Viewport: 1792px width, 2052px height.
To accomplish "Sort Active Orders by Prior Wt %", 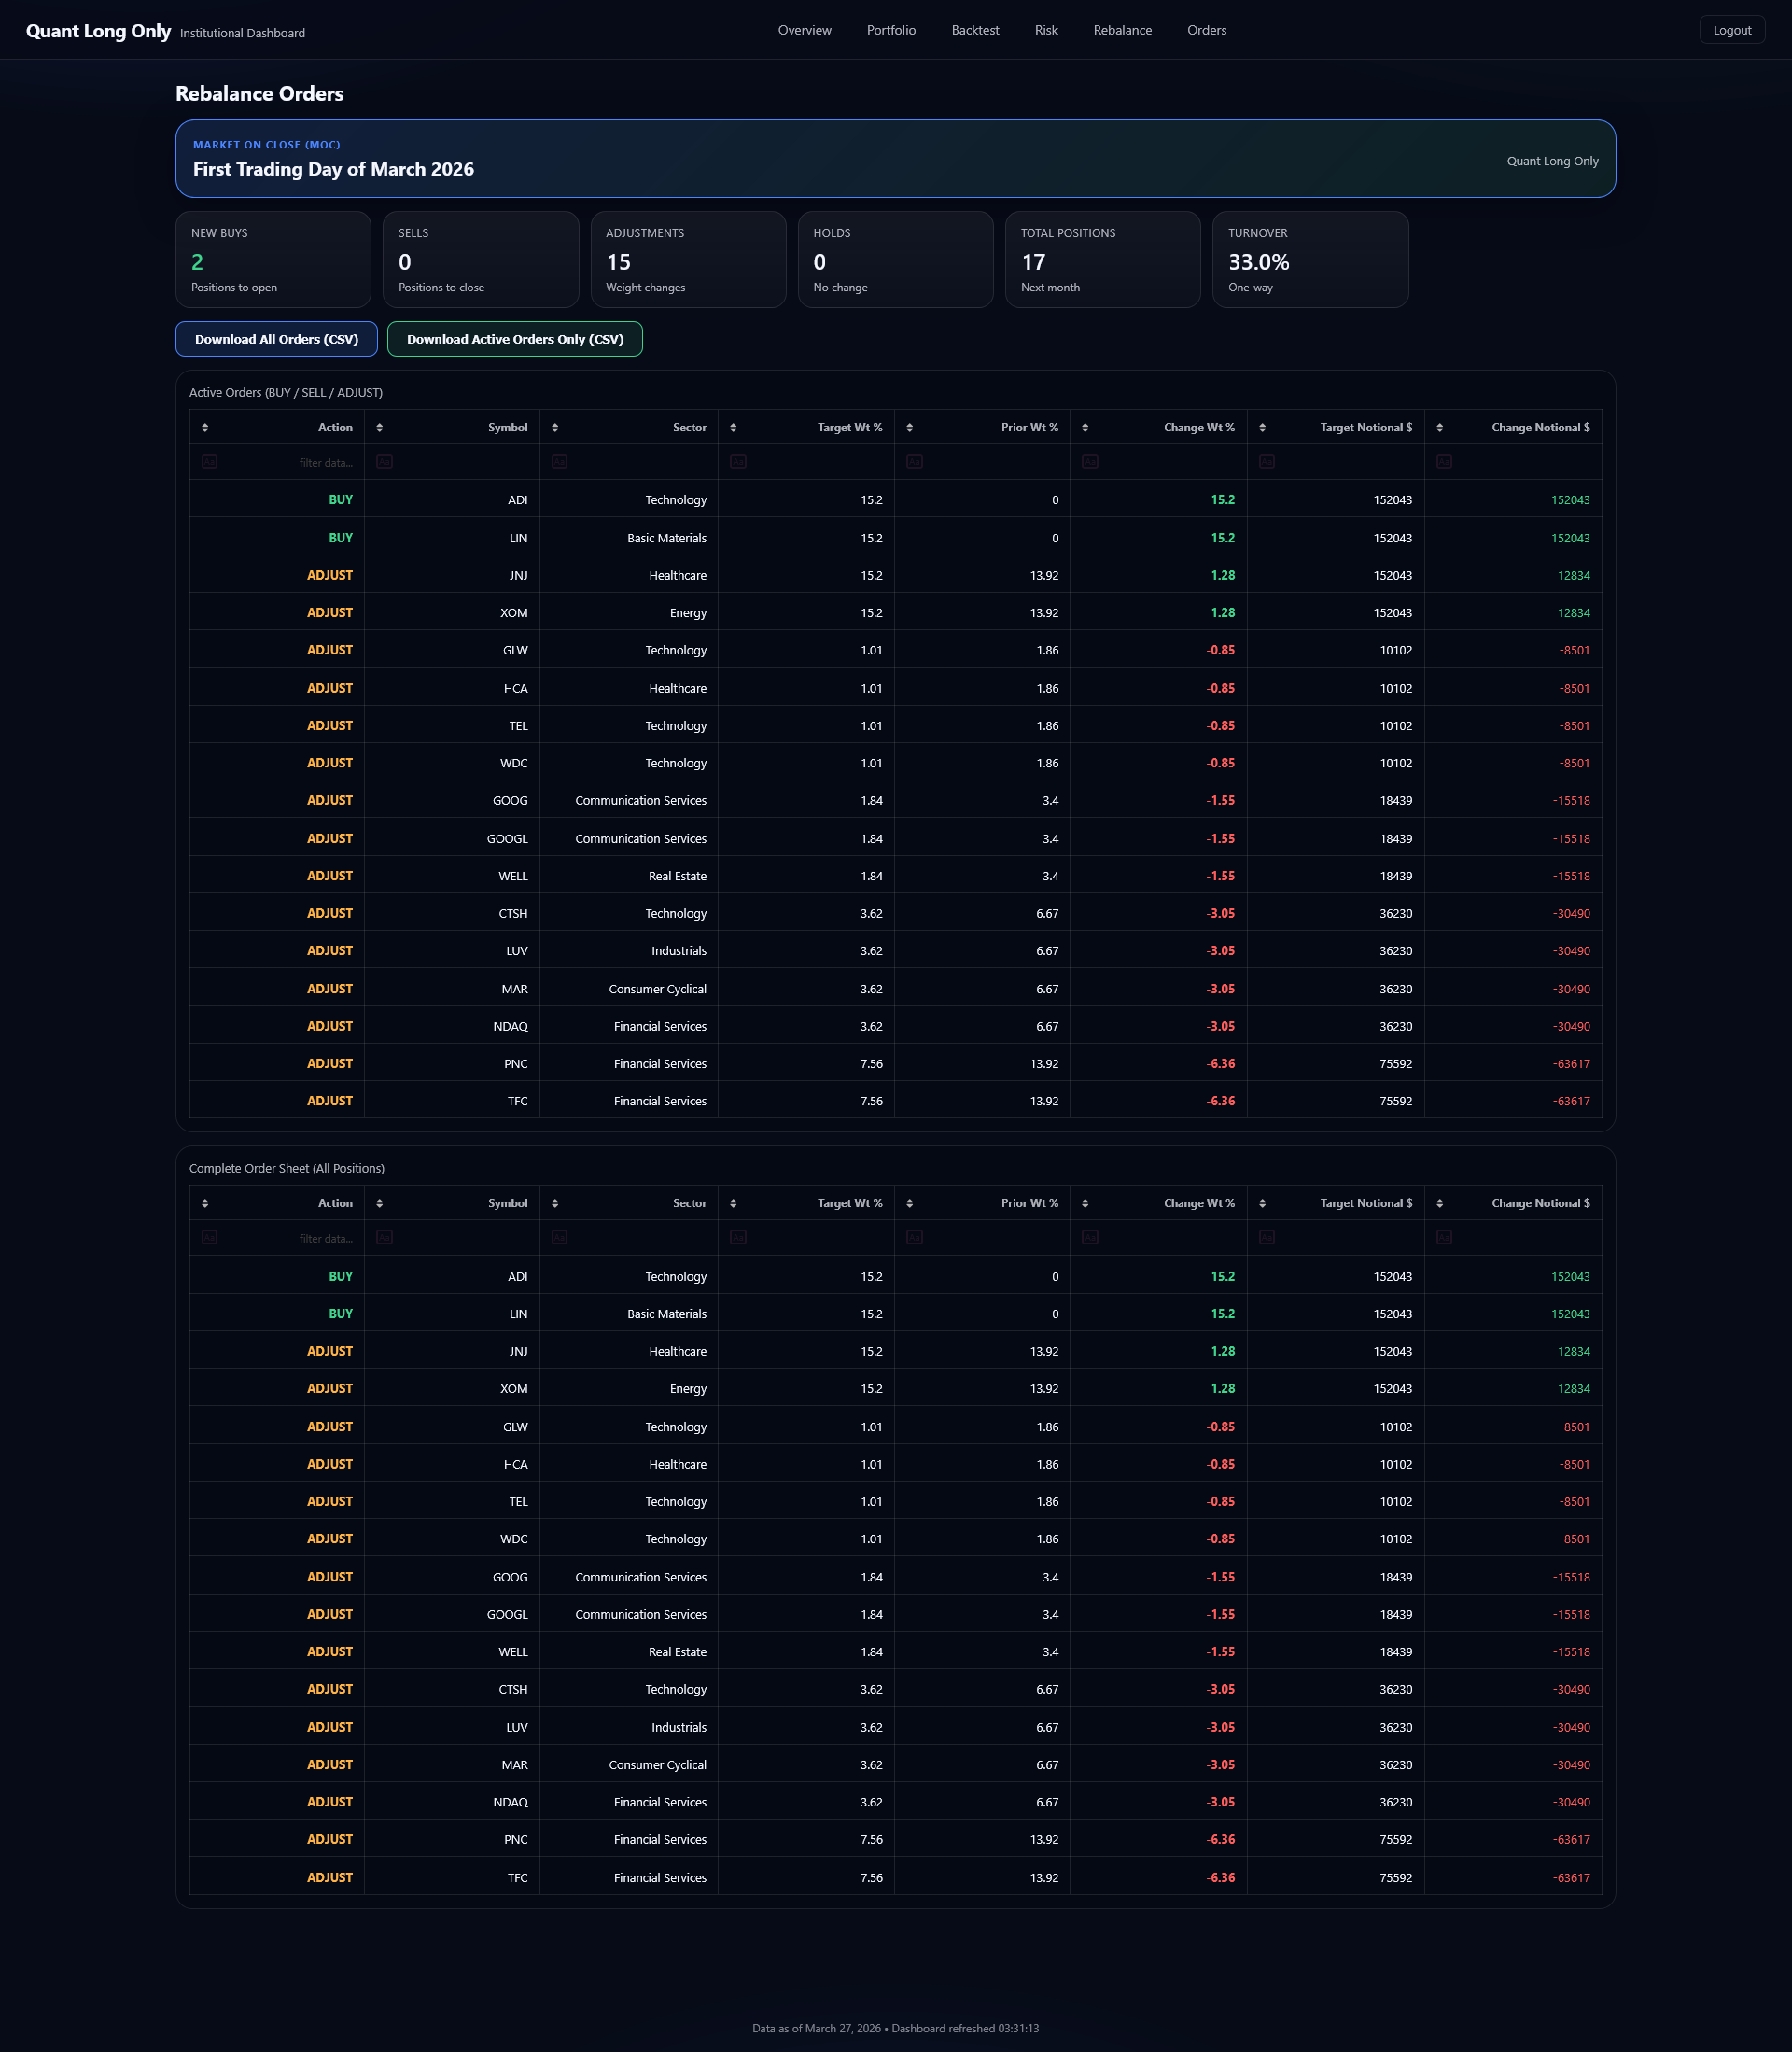I will (909, 428).
